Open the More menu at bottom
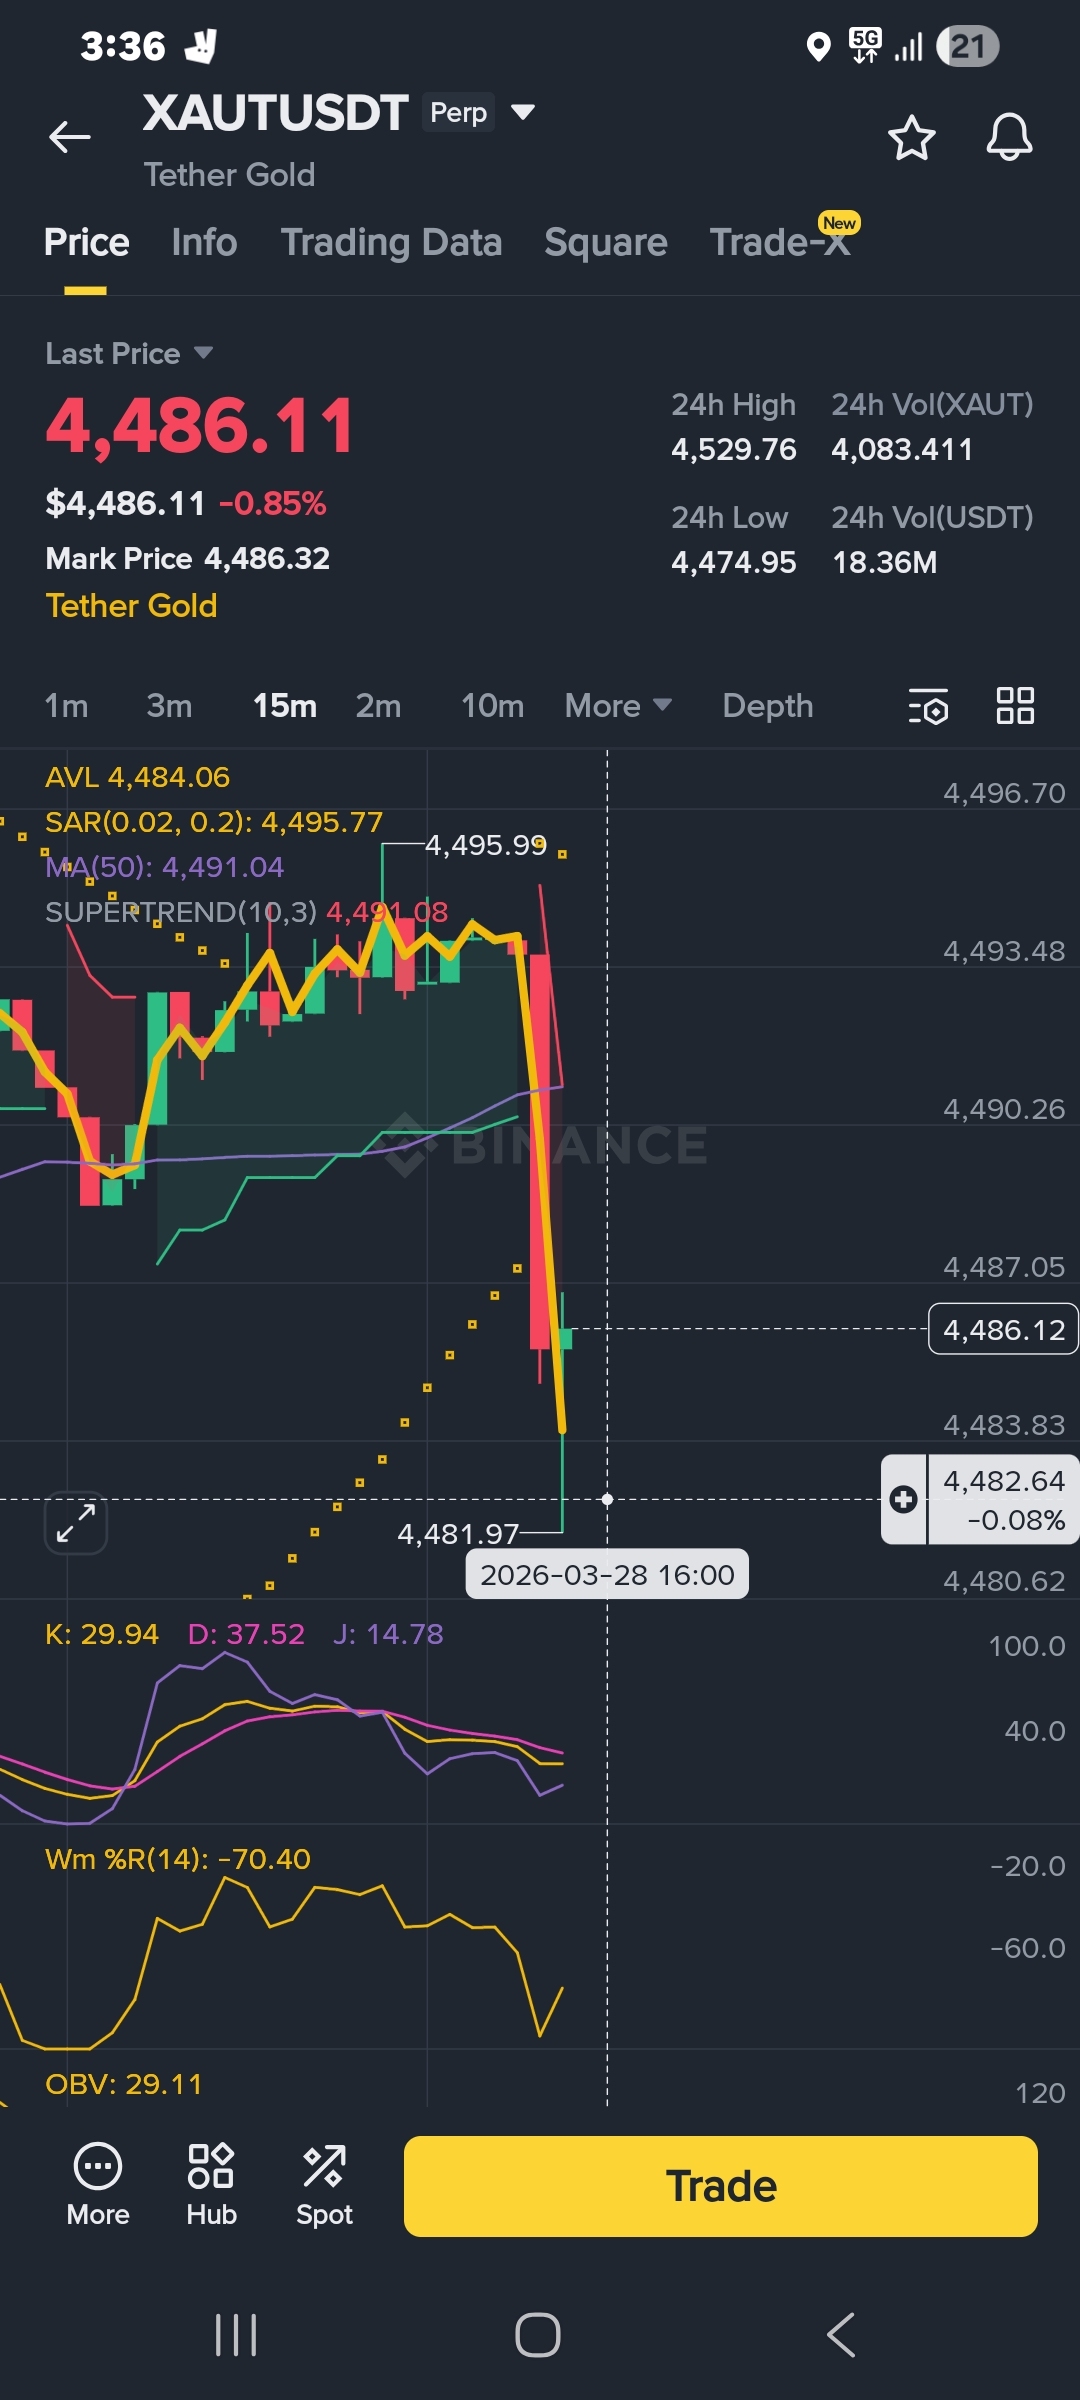 tap(98, 2185)
